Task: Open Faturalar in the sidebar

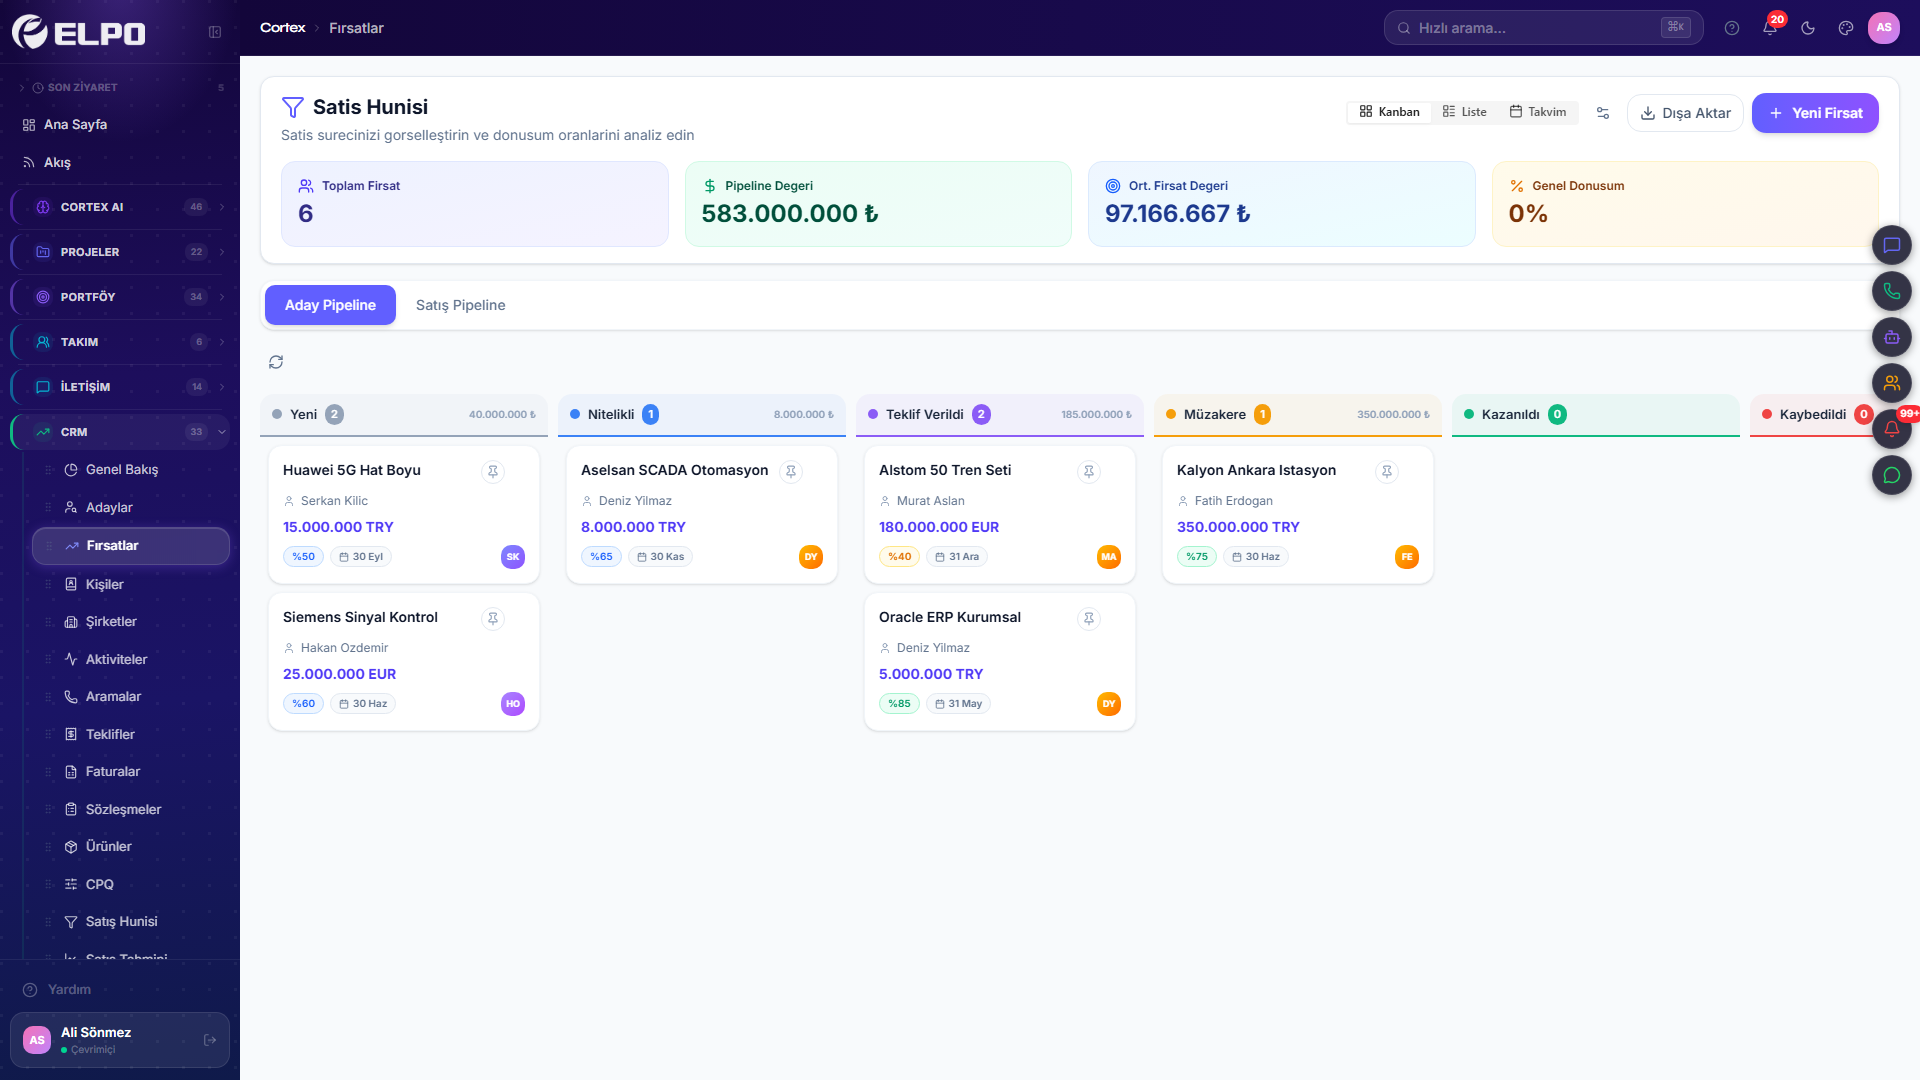Action: [x=131, y=772]
